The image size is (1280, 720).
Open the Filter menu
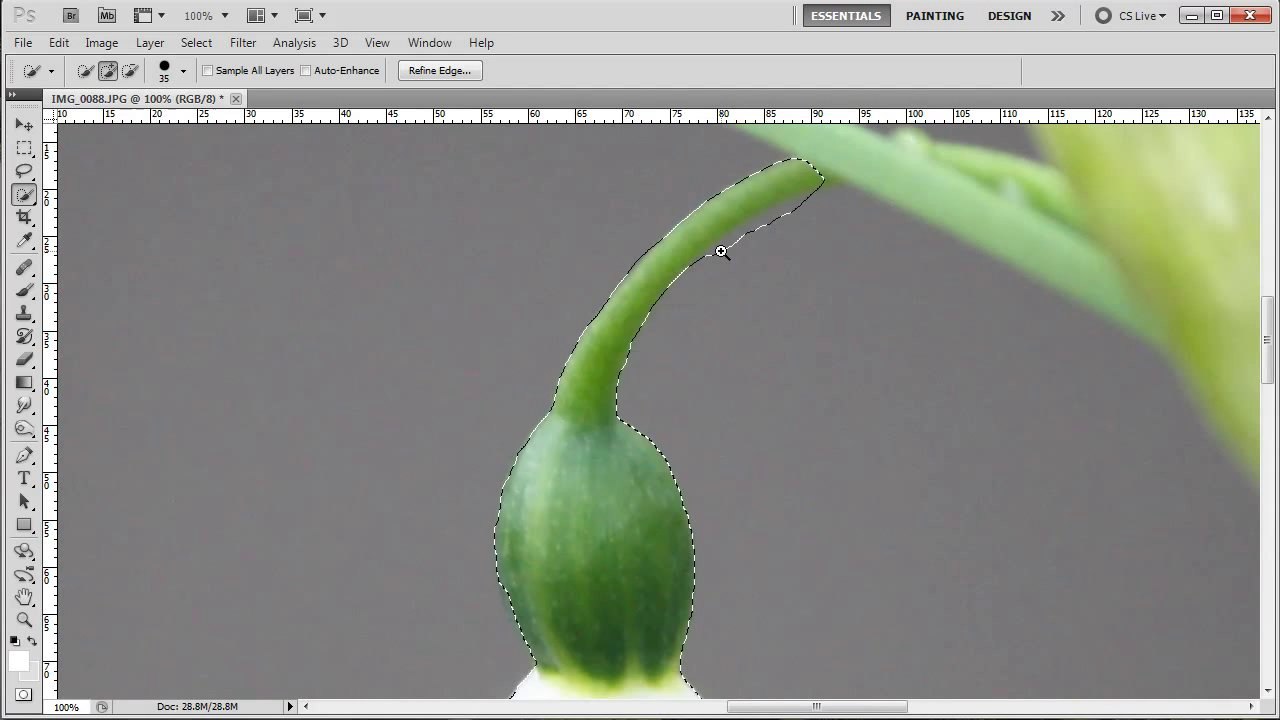click(x=243, y=43)
